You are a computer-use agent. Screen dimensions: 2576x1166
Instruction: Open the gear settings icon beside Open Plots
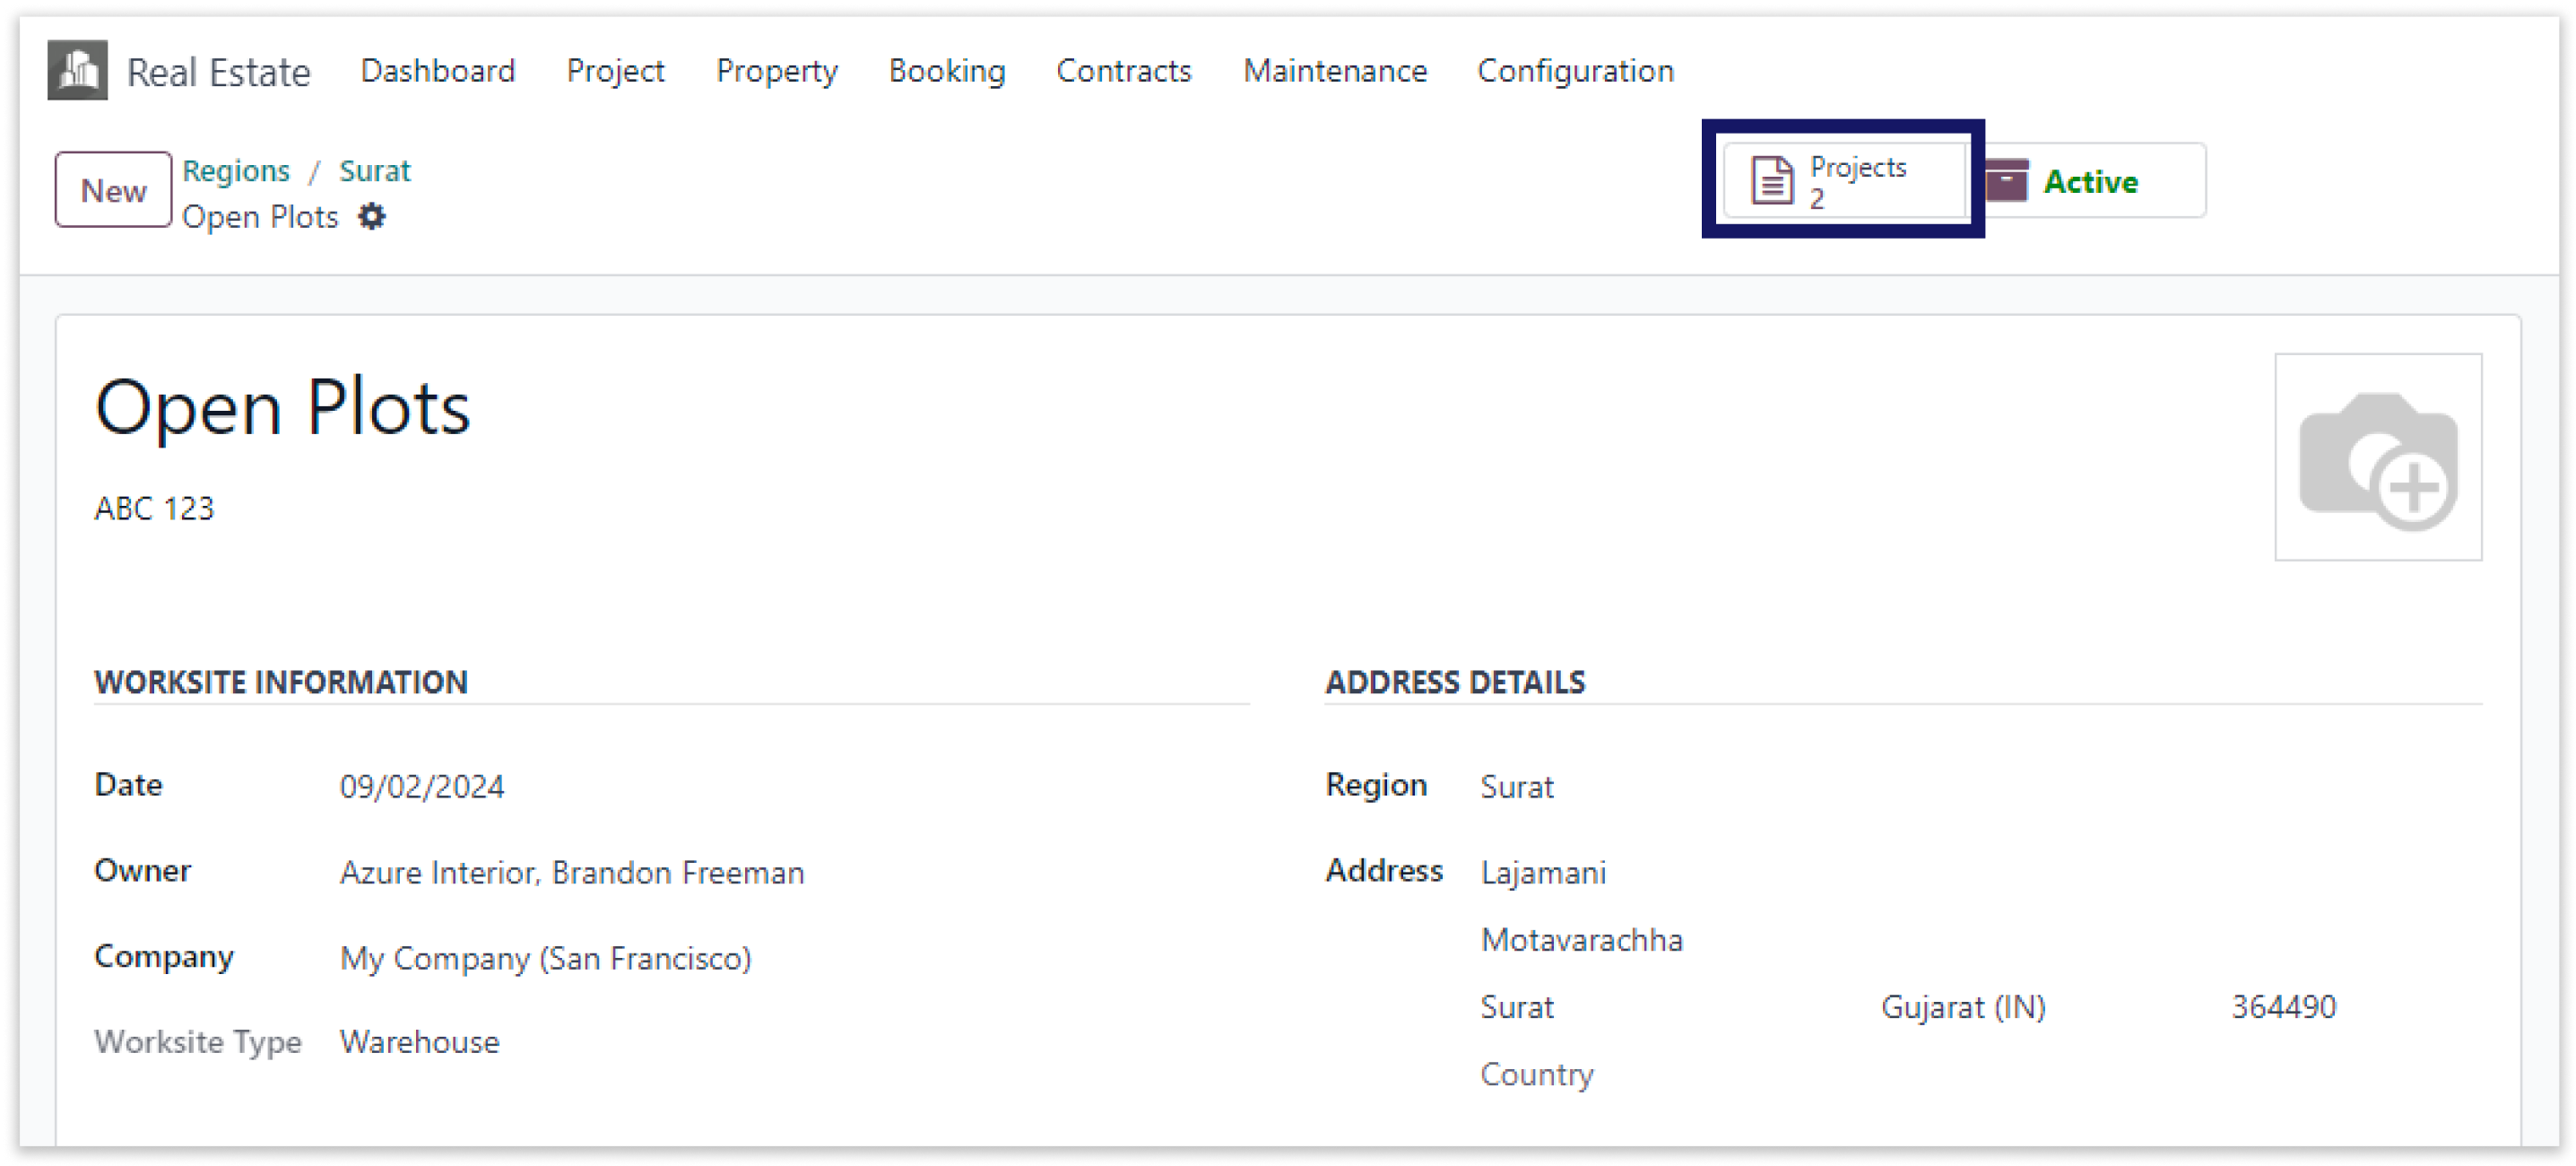coord(372,216)
